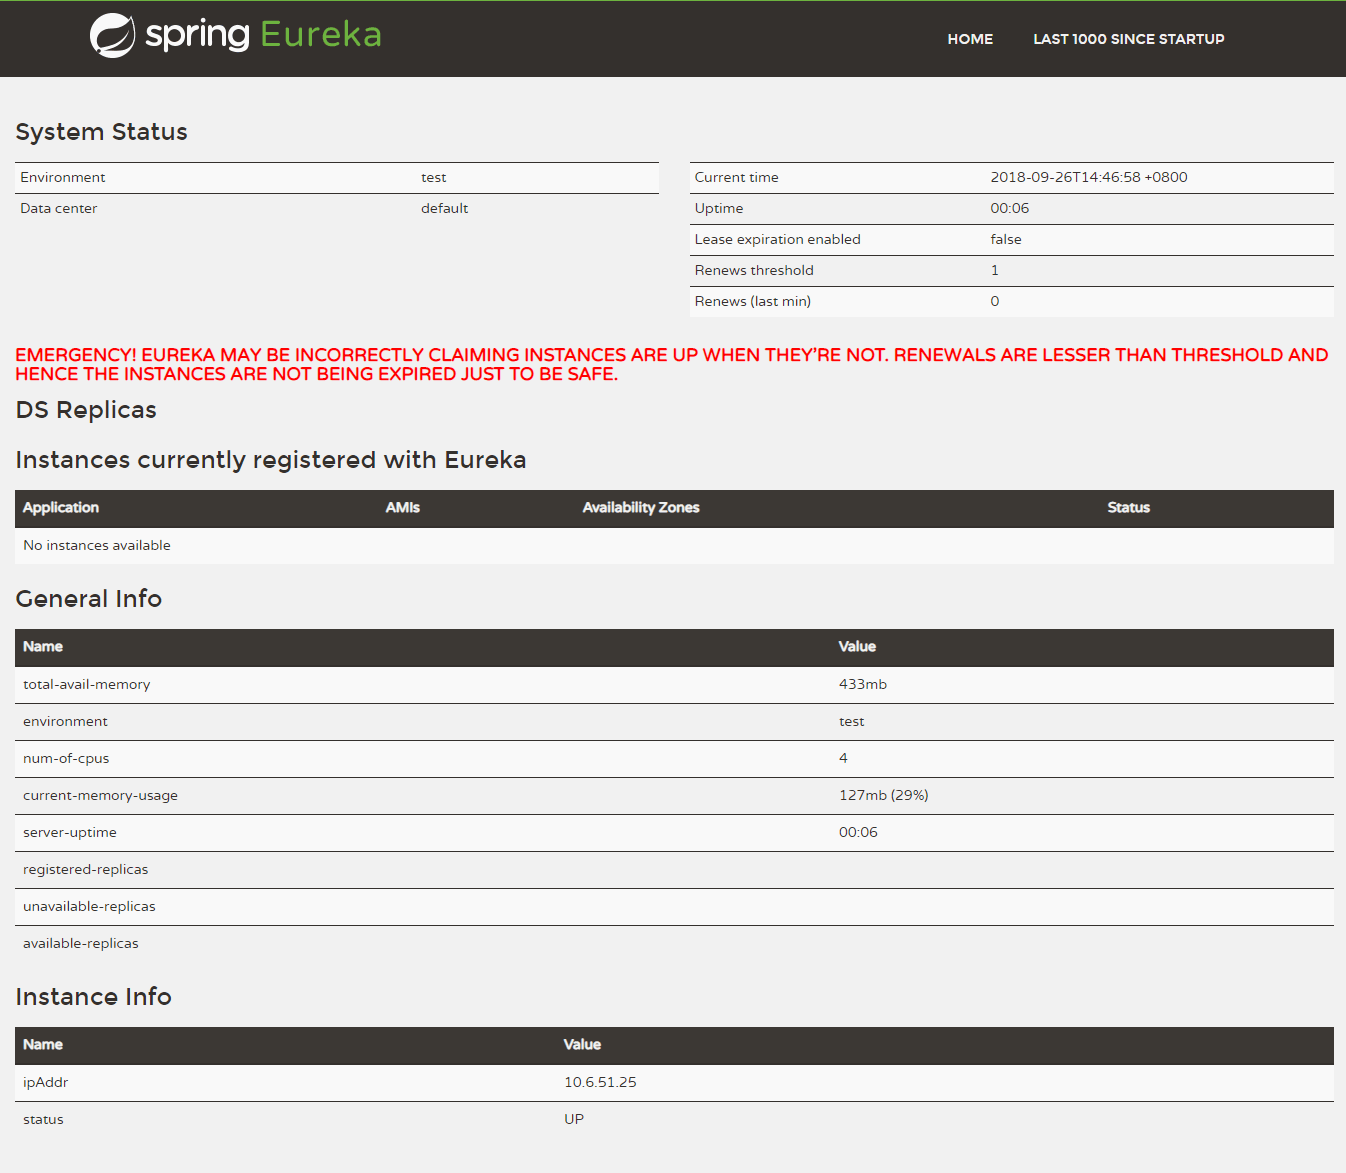
Task: Select the ipAddr row name
Action: pos(45,1083)
